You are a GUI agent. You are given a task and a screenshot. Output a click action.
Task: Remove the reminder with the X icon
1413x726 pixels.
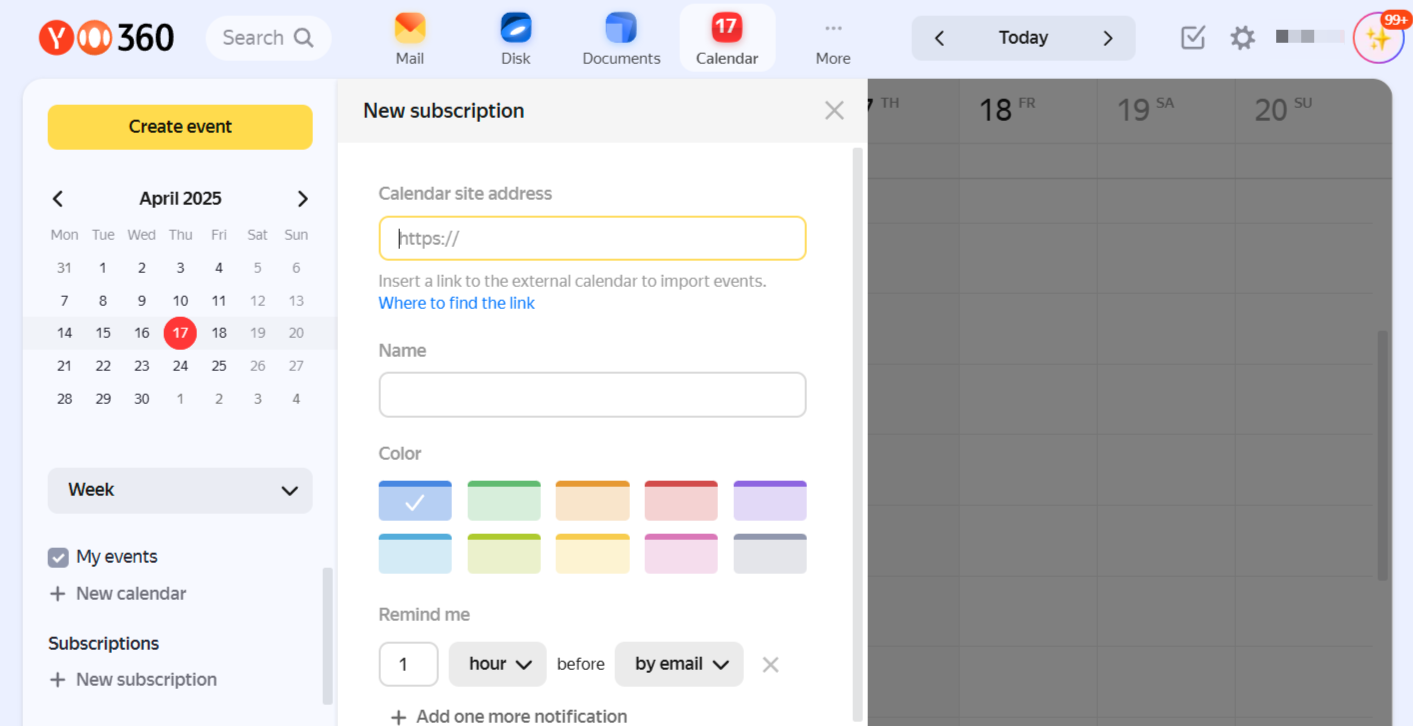coord(770,665)
